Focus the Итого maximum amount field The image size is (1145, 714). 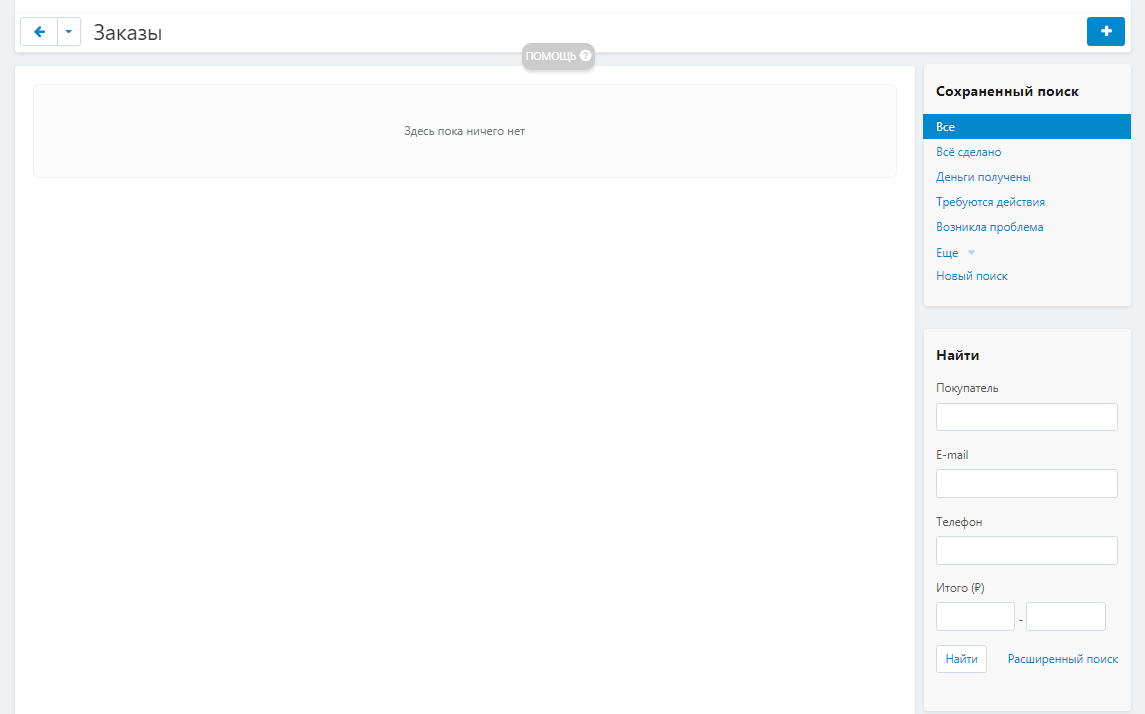1065,616
